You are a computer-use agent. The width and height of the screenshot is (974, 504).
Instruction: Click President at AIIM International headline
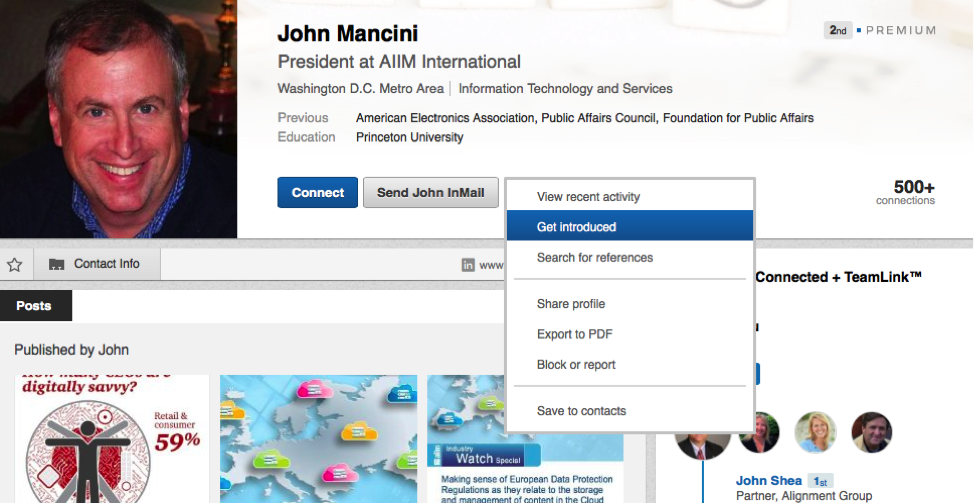tap(399, 62)
